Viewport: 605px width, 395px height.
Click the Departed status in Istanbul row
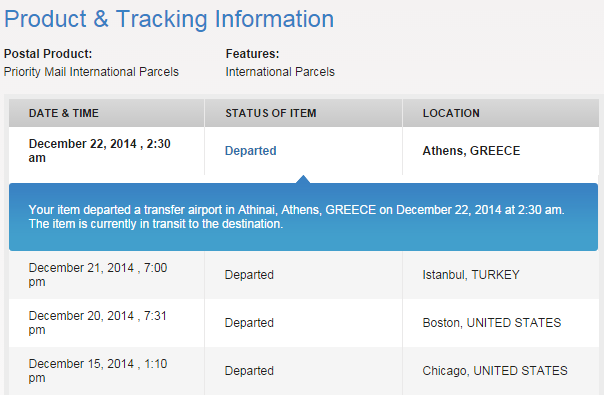pos(249,275)
